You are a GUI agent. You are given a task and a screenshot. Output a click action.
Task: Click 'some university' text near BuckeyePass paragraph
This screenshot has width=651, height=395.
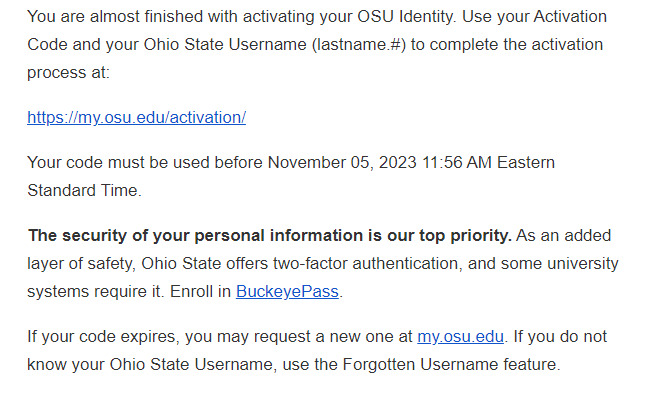point(560,264)
